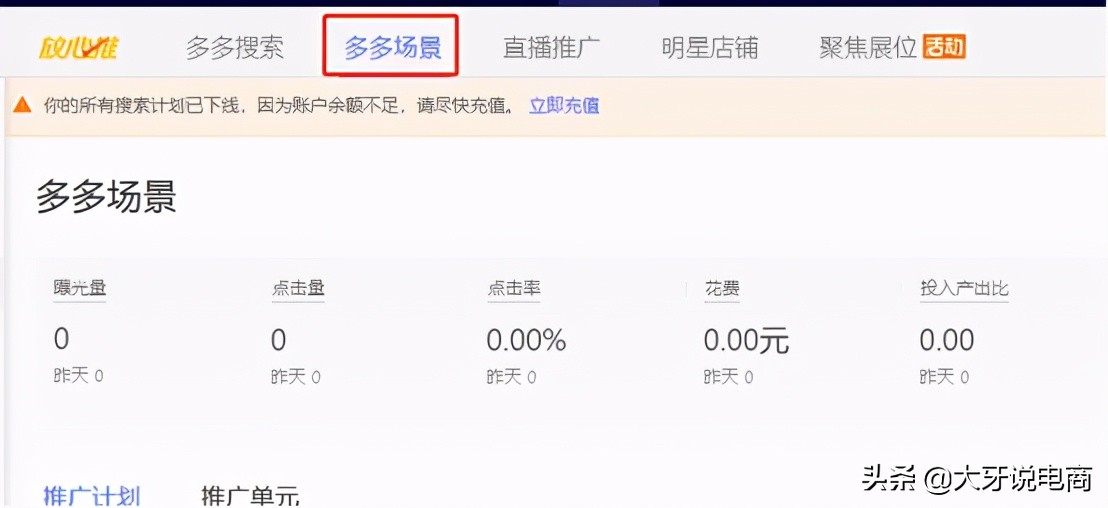
Task: Click 昨天 0 under 投入产出比
Action: pyautogui.click(x=944, y=377)
